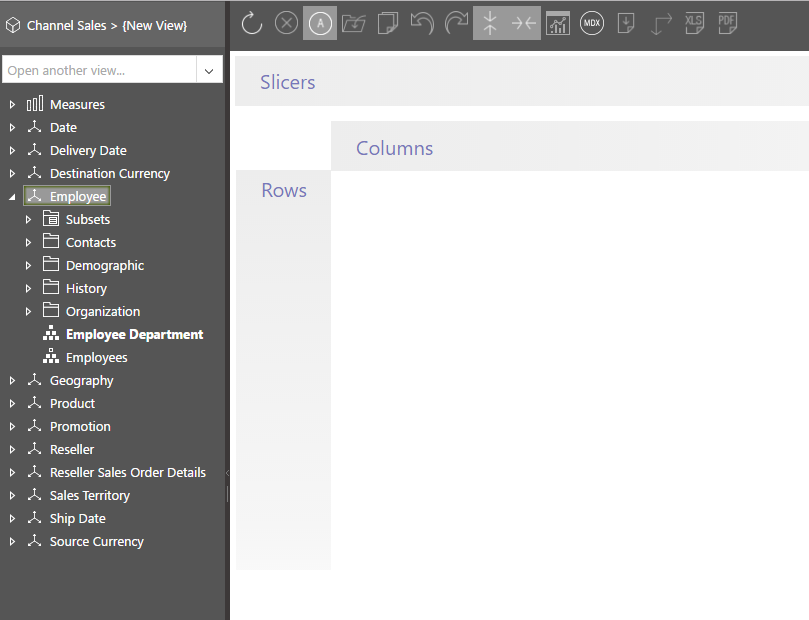
Task: Expand the Subsets folder
Action: click(28, 220)
